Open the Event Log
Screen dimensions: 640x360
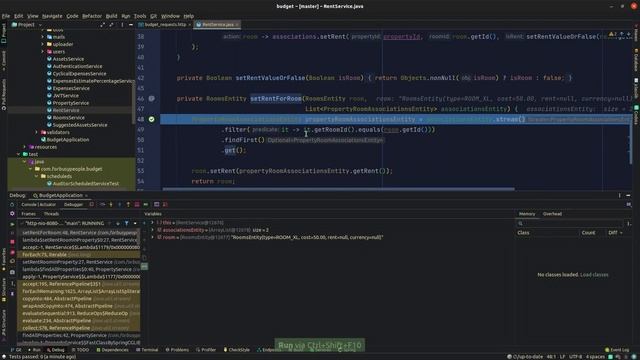pyautogui.click(x=617, y=350)
